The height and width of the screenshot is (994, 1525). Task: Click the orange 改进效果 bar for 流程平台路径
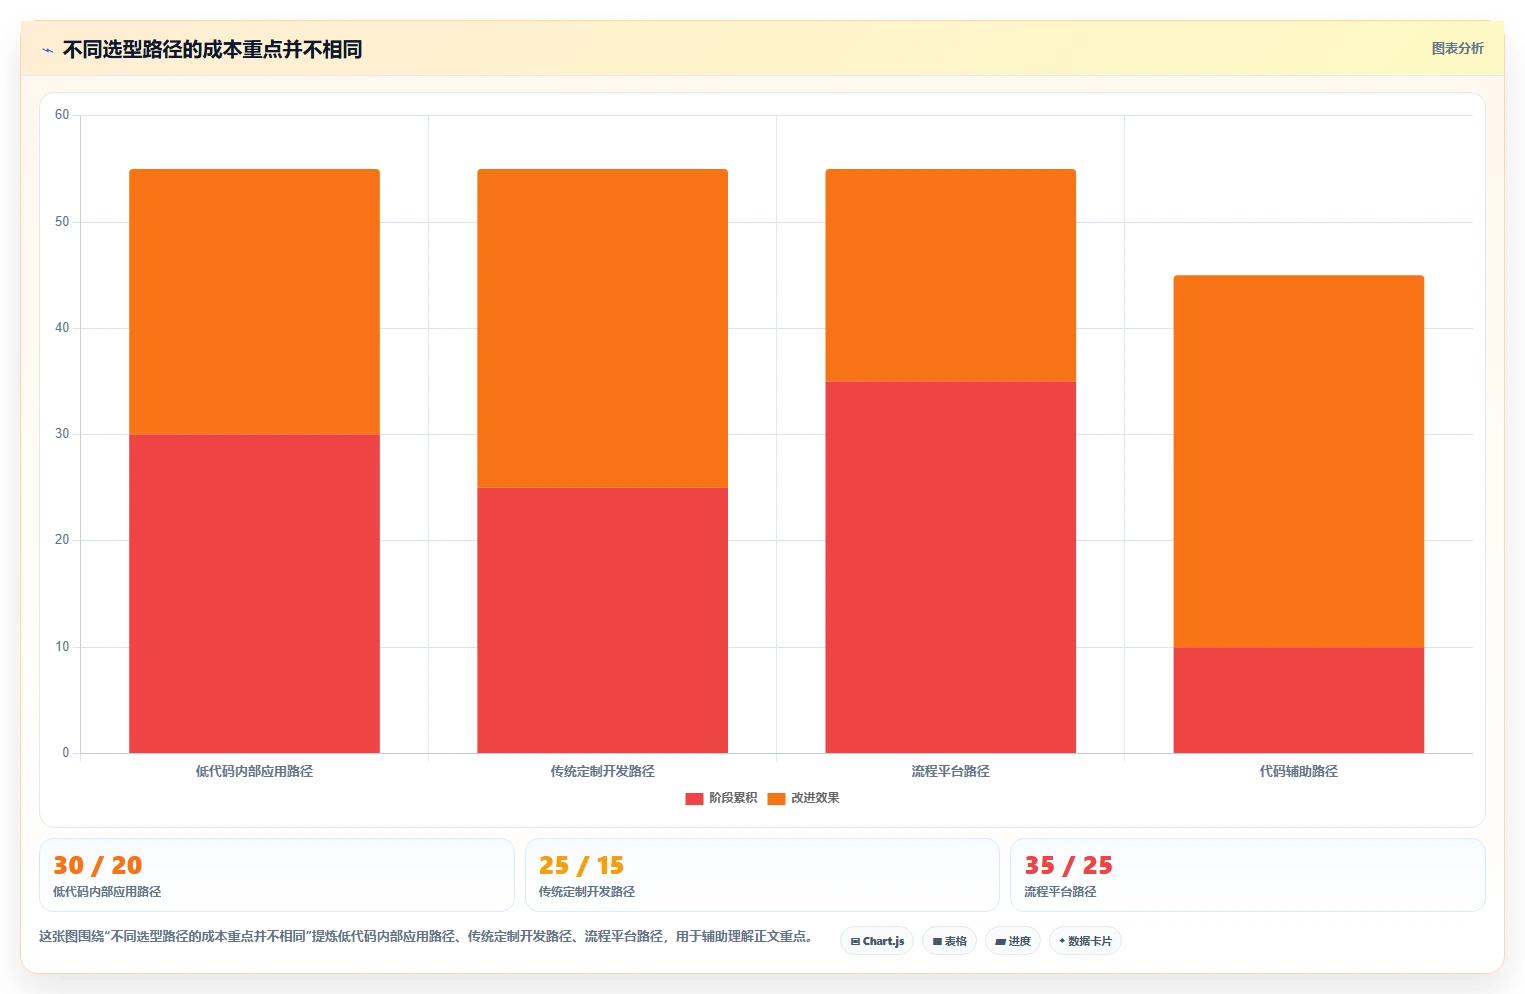tap(950, 275)
